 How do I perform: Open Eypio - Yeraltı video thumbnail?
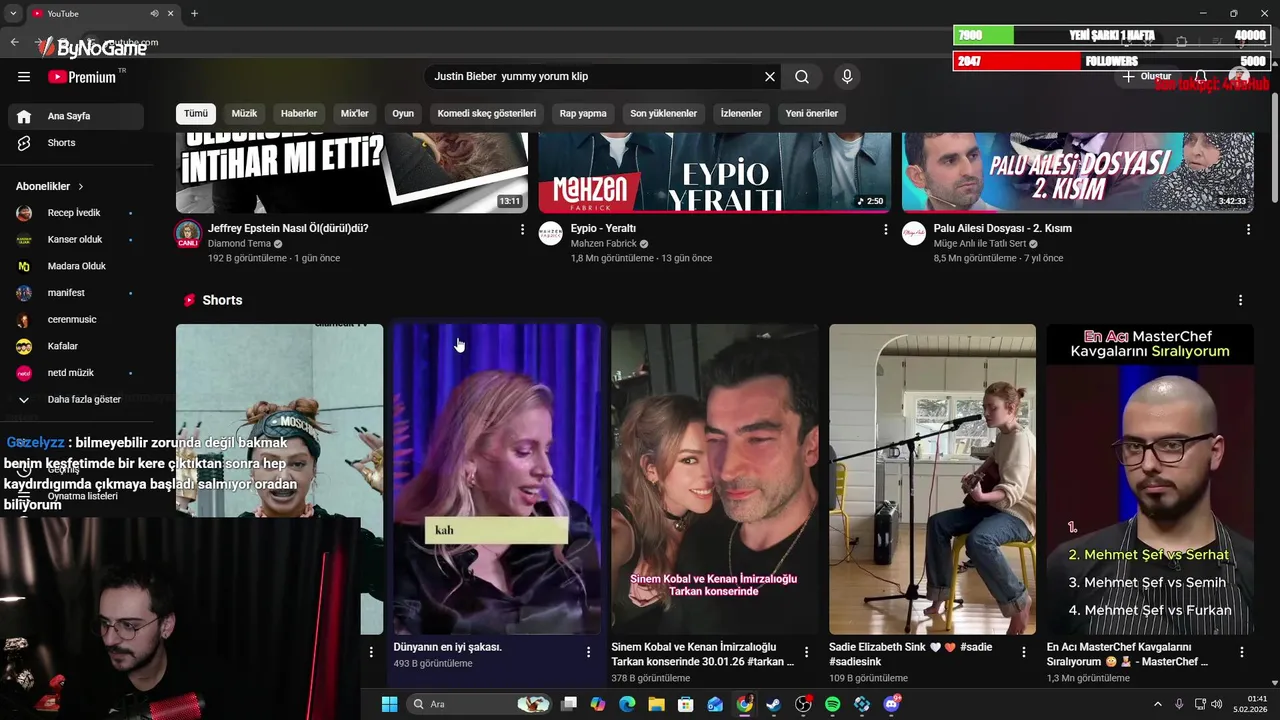pyautogui.click(x=715, y=171)
